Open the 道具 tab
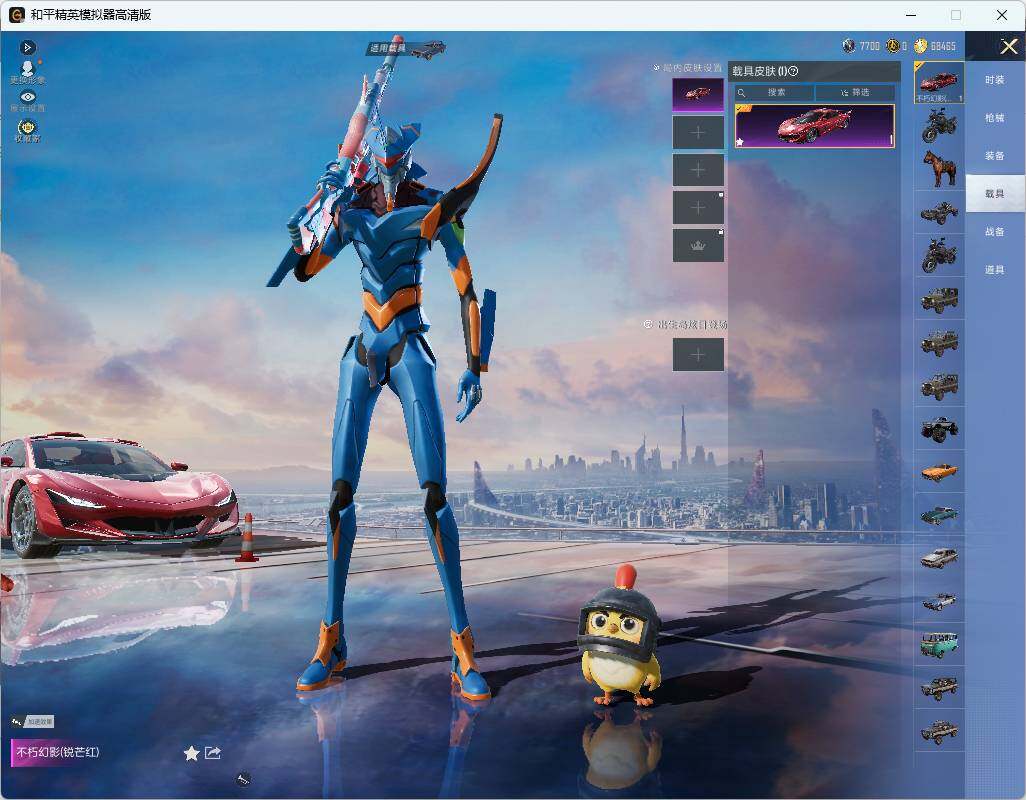Viewport: 1026px width, 800px height. (x=995, y=270)
